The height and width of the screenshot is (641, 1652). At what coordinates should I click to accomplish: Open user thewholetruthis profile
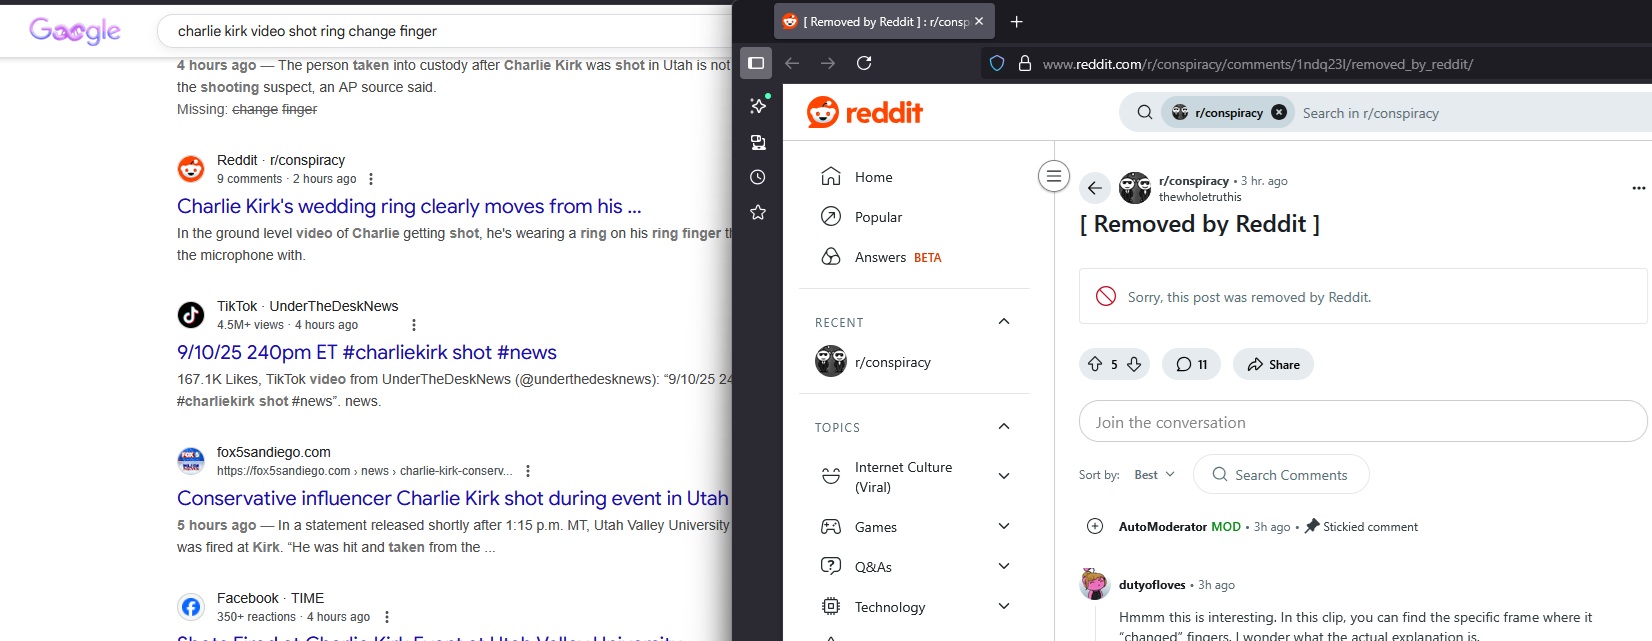pyautogui.click(x=1200, y=197)
